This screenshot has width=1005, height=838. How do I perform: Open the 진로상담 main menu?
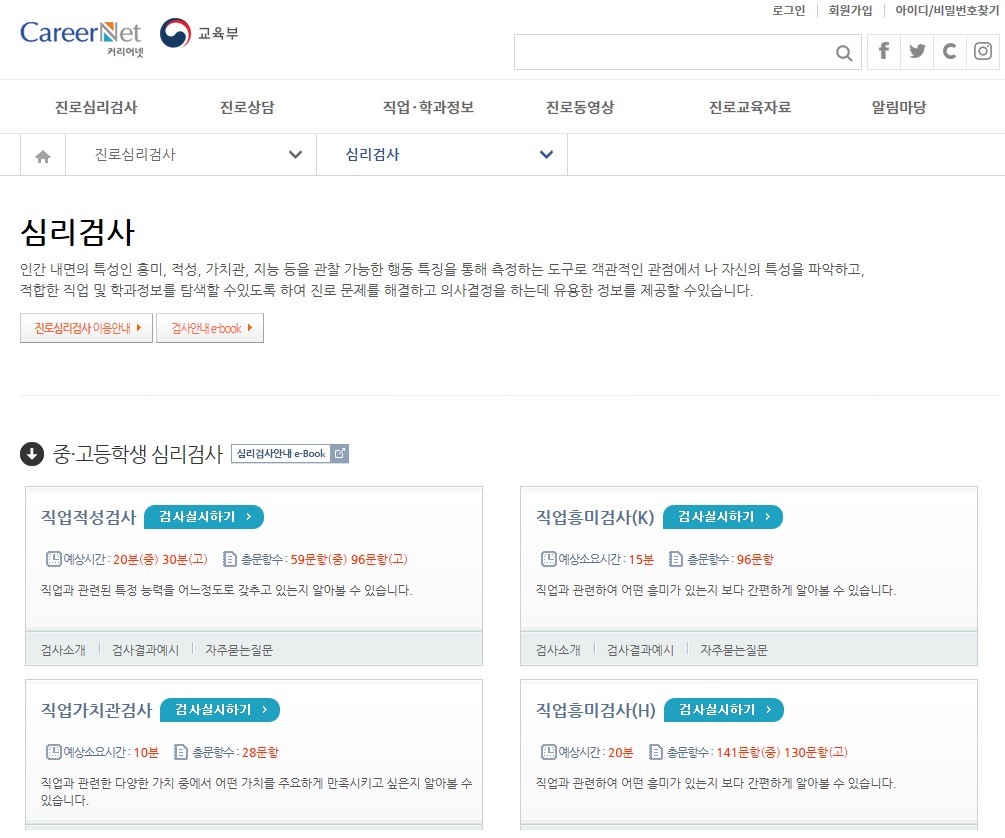247,107
